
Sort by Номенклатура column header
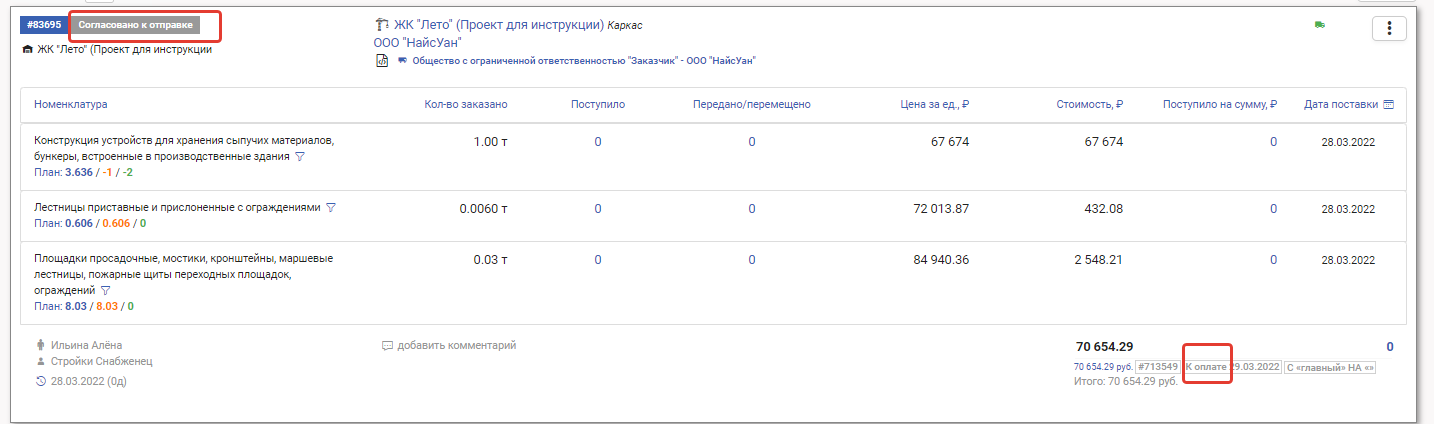71,104
